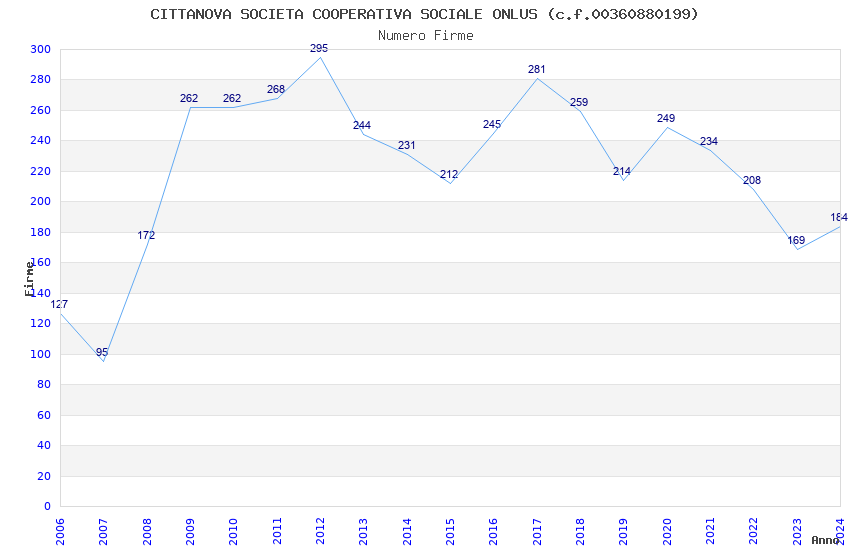The image size is (850, 550).
Task: Click the x-axis year label 2009
Action: pyautogui.click(x=190, y=531)
